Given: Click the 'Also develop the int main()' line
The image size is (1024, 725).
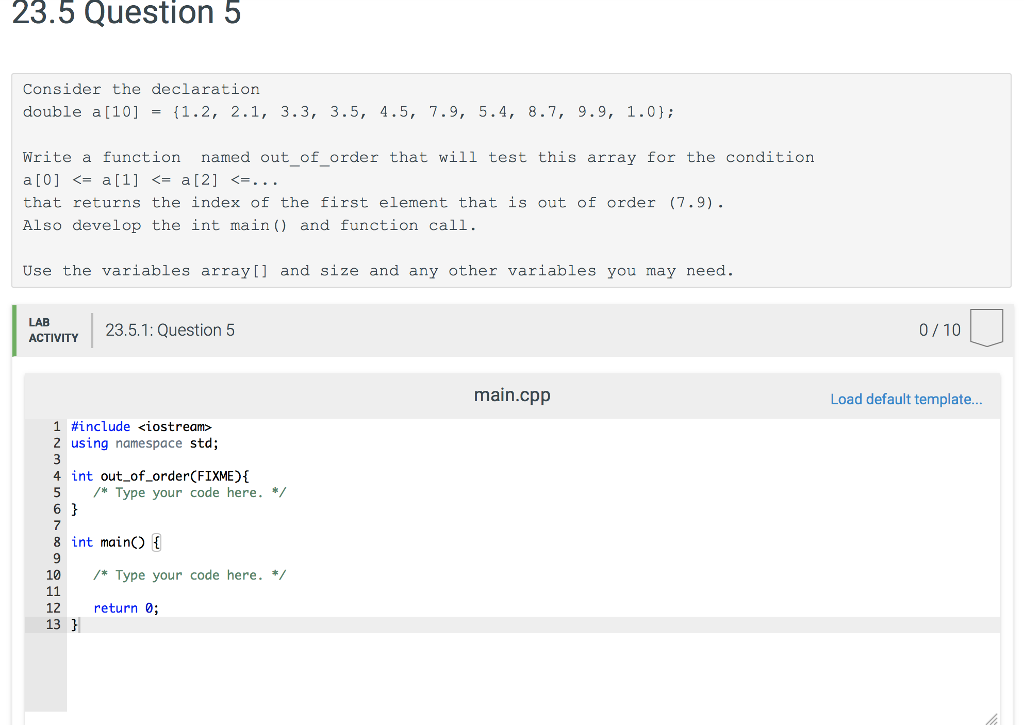Looking at the screenshot, I should pyautogui.click(x=249, y=225).
